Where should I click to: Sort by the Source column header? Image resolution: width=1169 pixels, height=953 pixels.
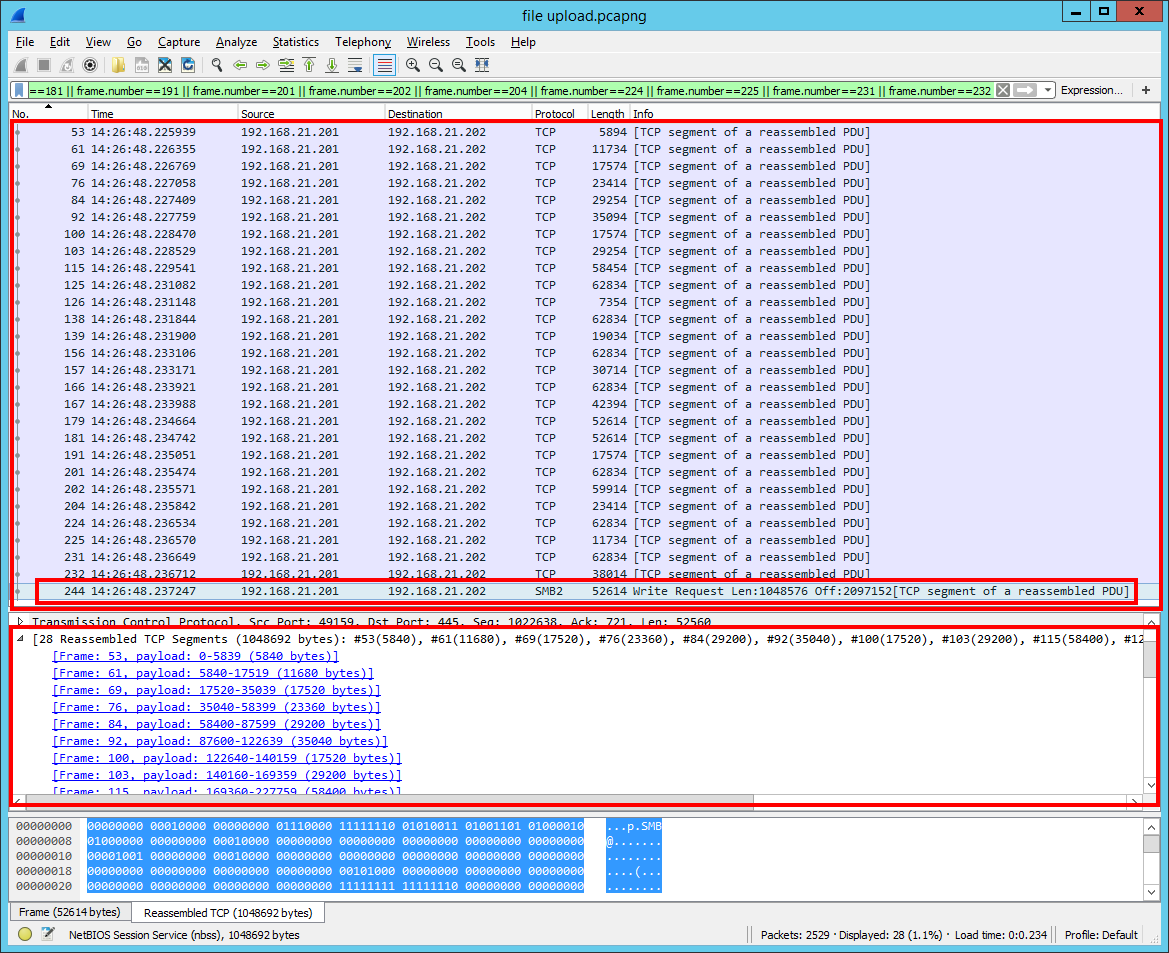click(311, 114)
